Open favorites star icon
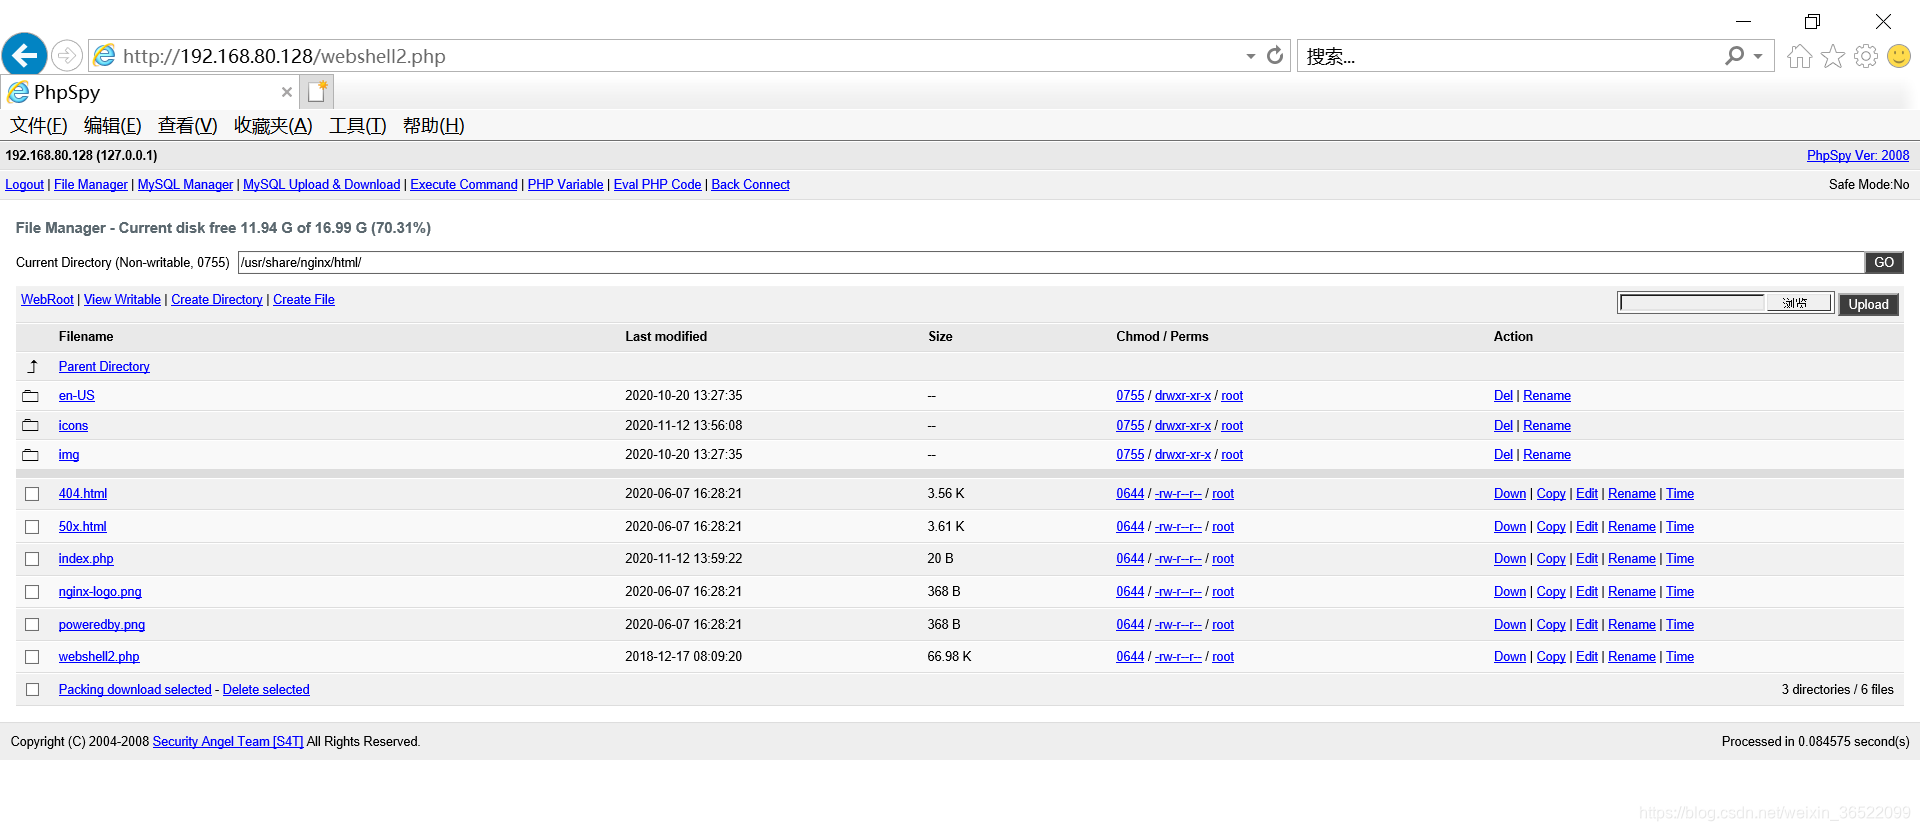 [1833, 56]
